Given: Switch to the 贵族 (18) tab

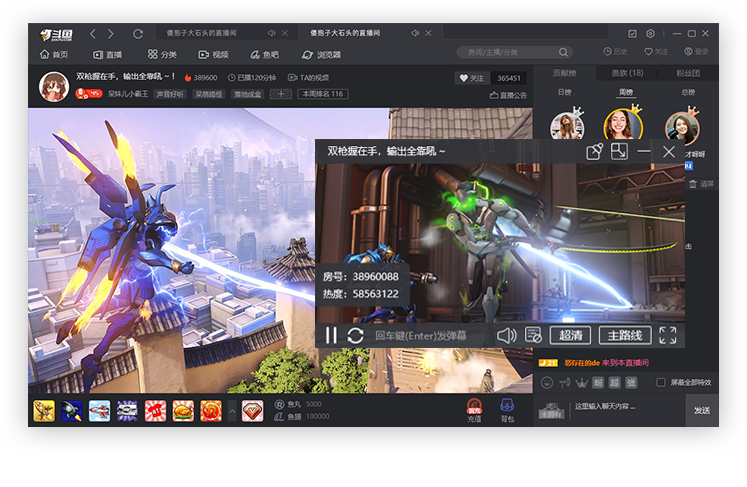Looking at the screenshot, I should (x=627, y=73).
